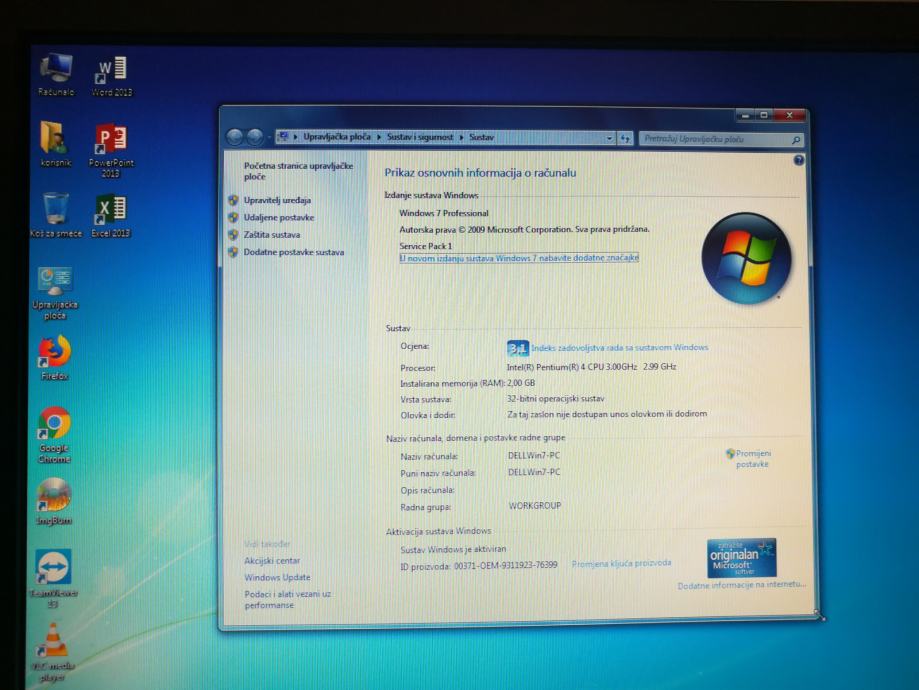Open Dodatne postavke sustava link
The image size is (919, 690).
tap(294, 252)
